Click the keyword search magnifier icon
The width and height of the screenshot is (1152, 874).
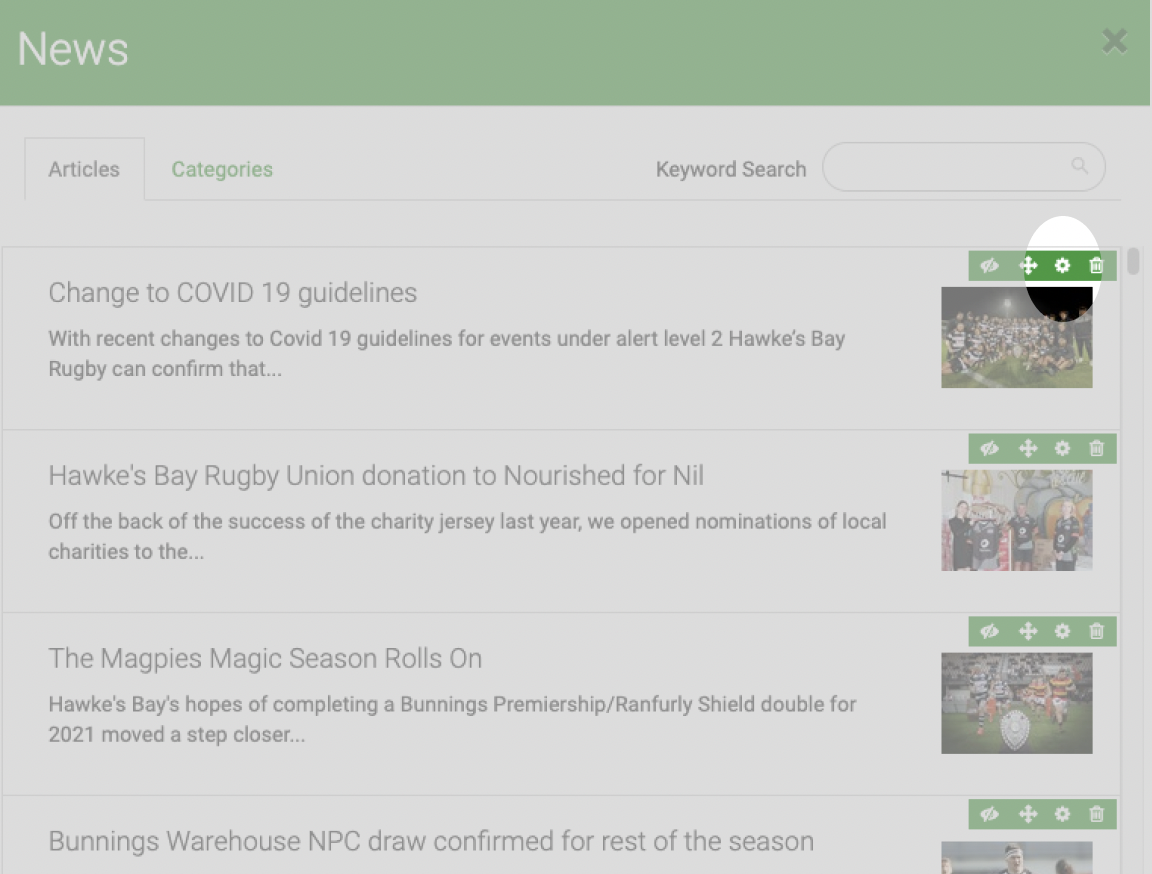(1079, 166)
